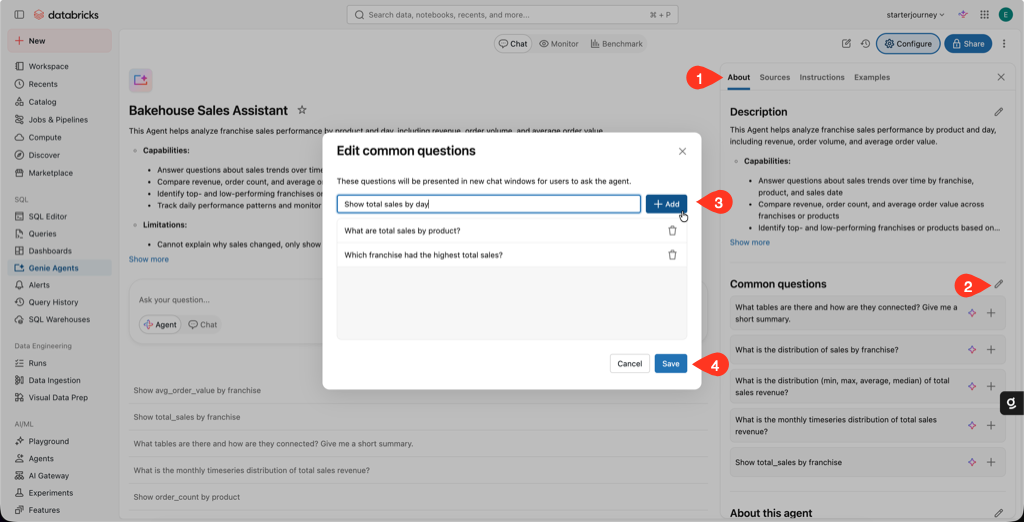Screen dimensions: 1024x522
Task: Click the global search bar
Action: tap(514, 14)
